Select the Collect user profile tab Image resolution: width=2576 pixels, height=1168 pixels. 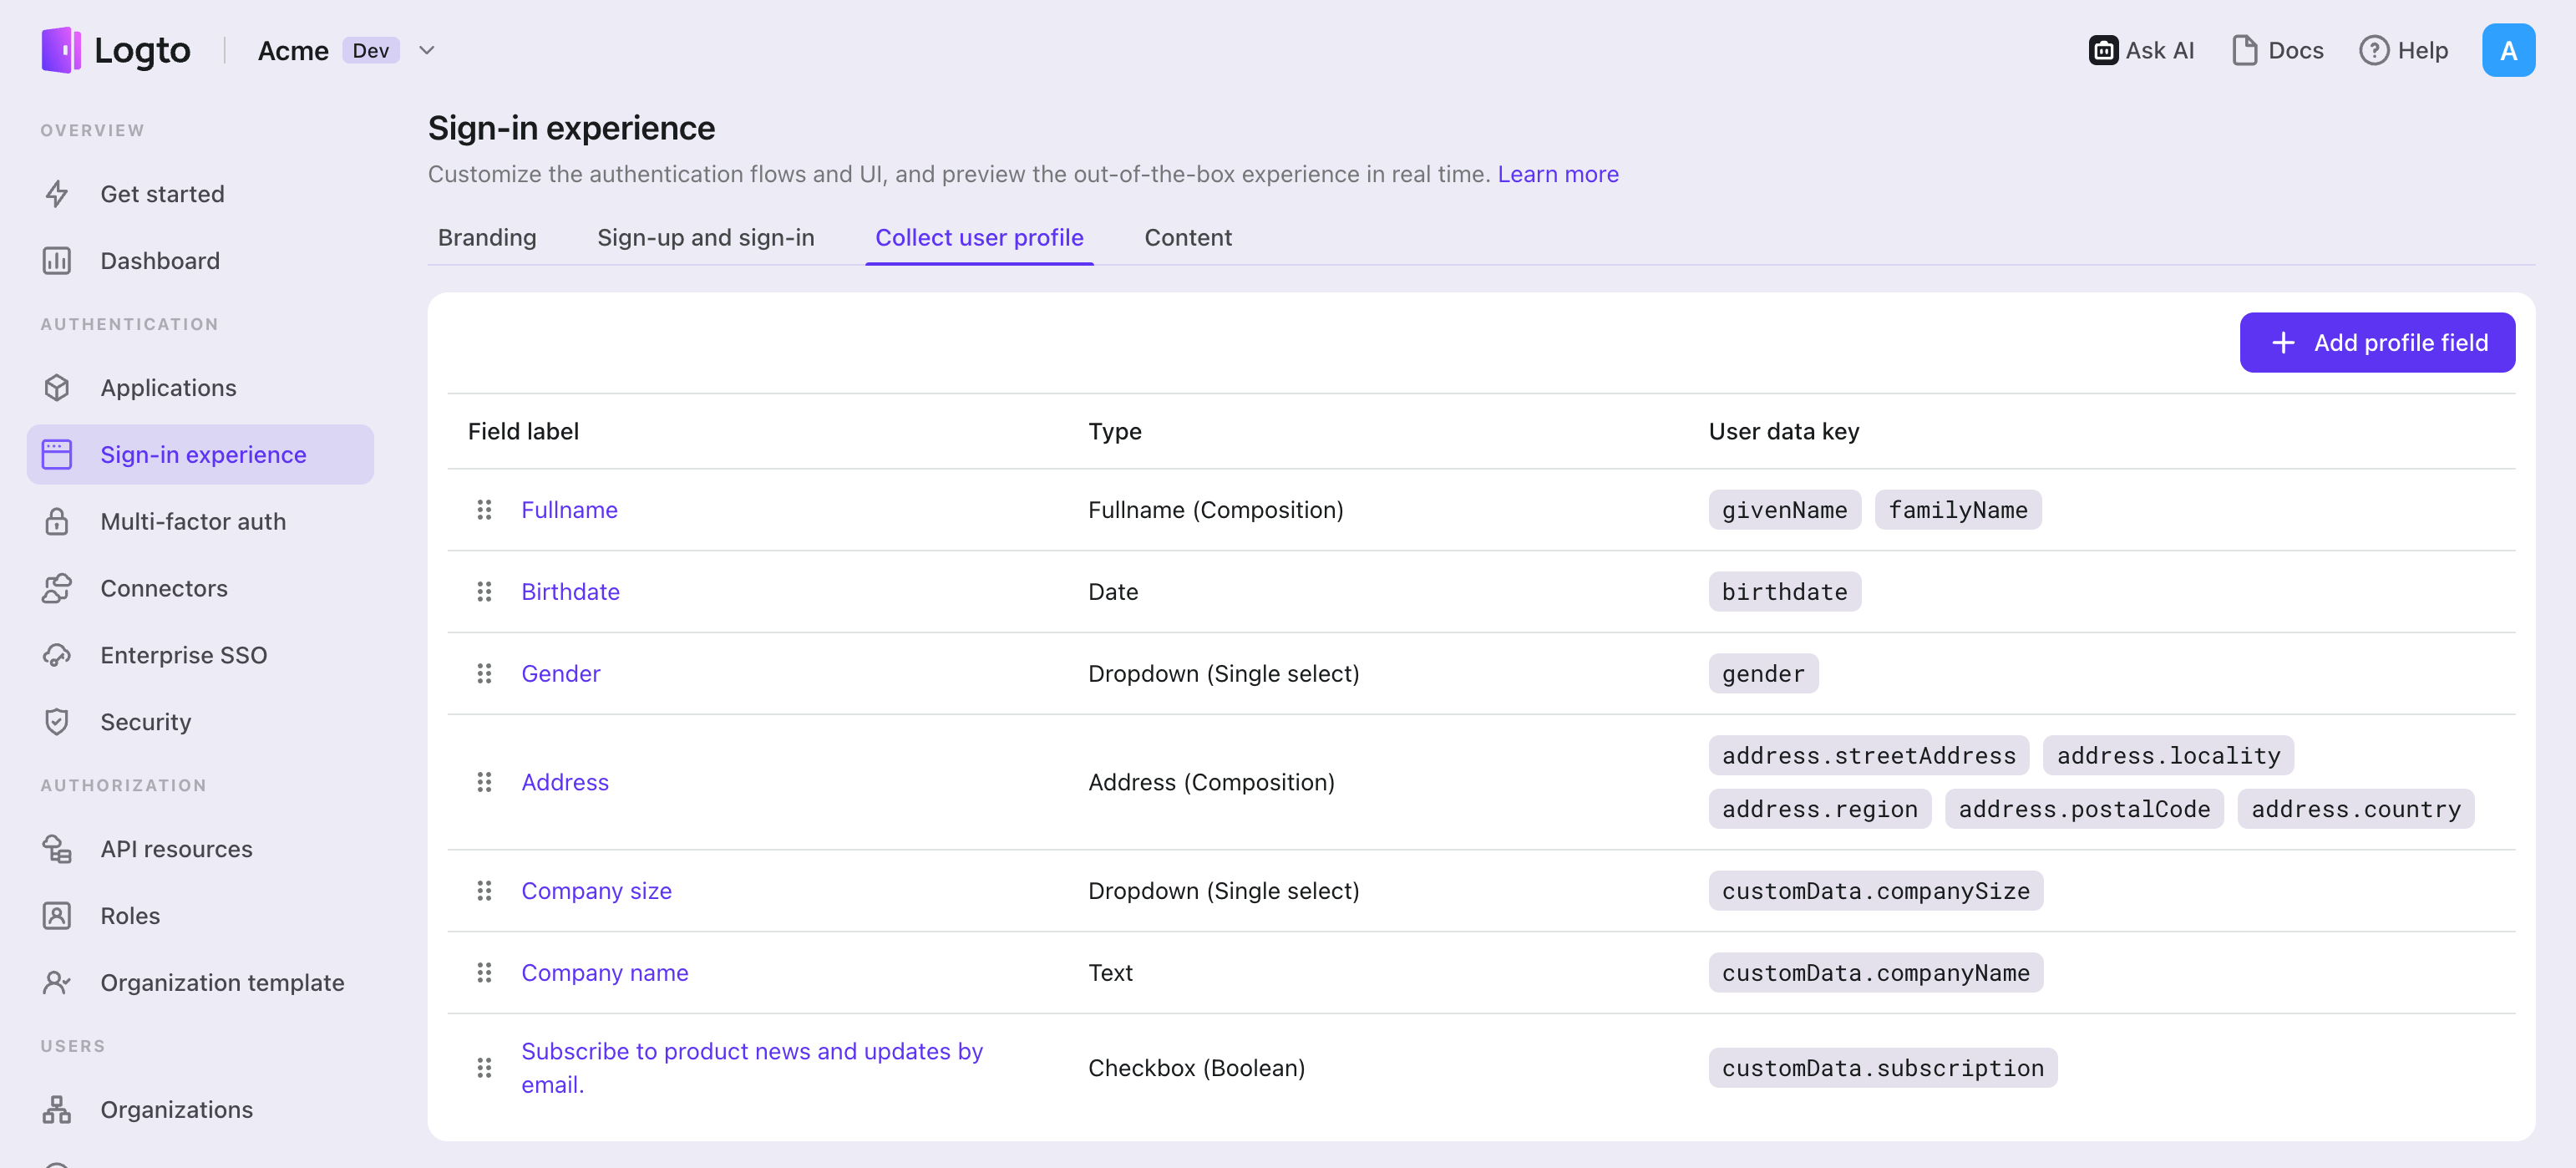(x=979, y=238)
